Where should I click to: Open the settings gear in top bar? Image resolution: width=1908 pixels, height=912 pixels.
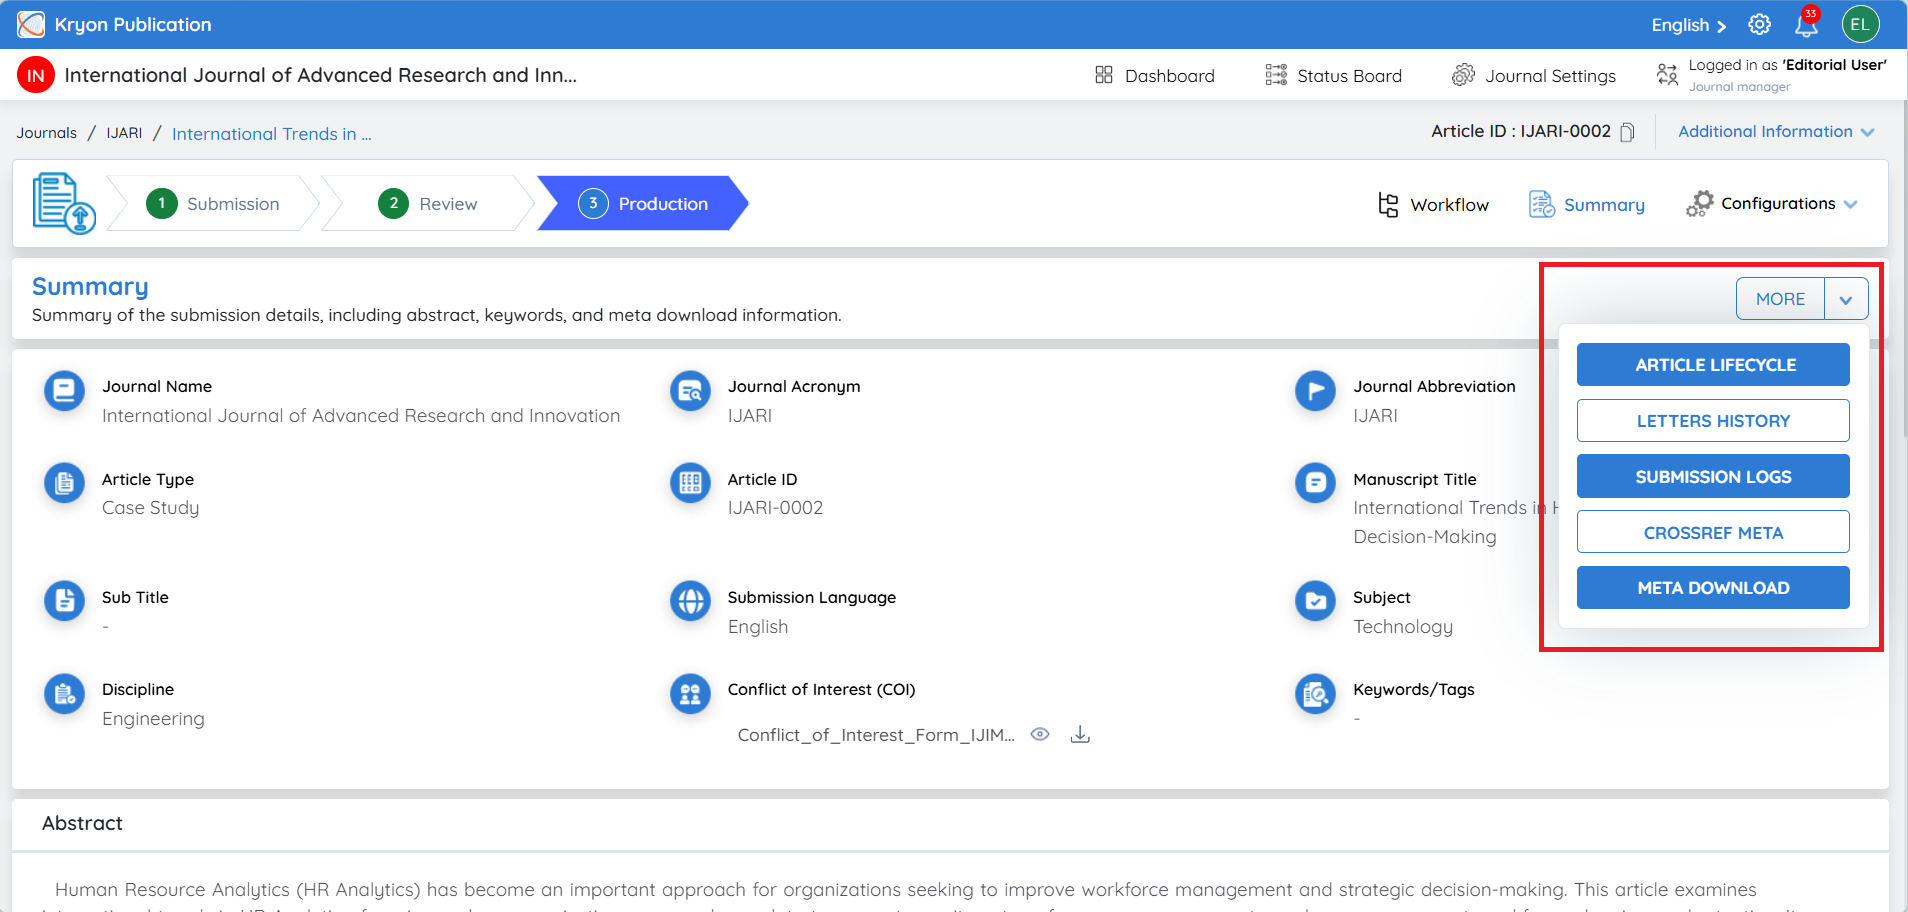coord(1760,25)
